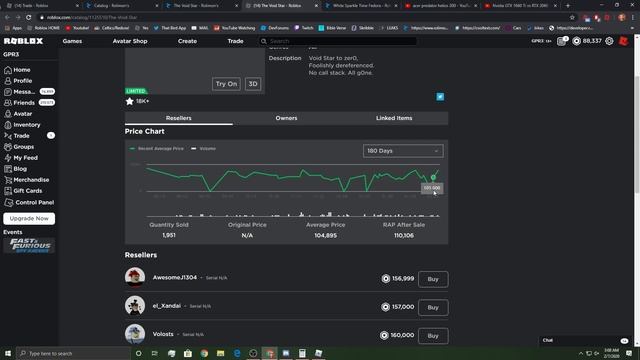Image resolution: width=640 pixels, height=360 pixels.
Task: Click the Robux balance icon
Action: pyautogui.click(x=576, y=41)
